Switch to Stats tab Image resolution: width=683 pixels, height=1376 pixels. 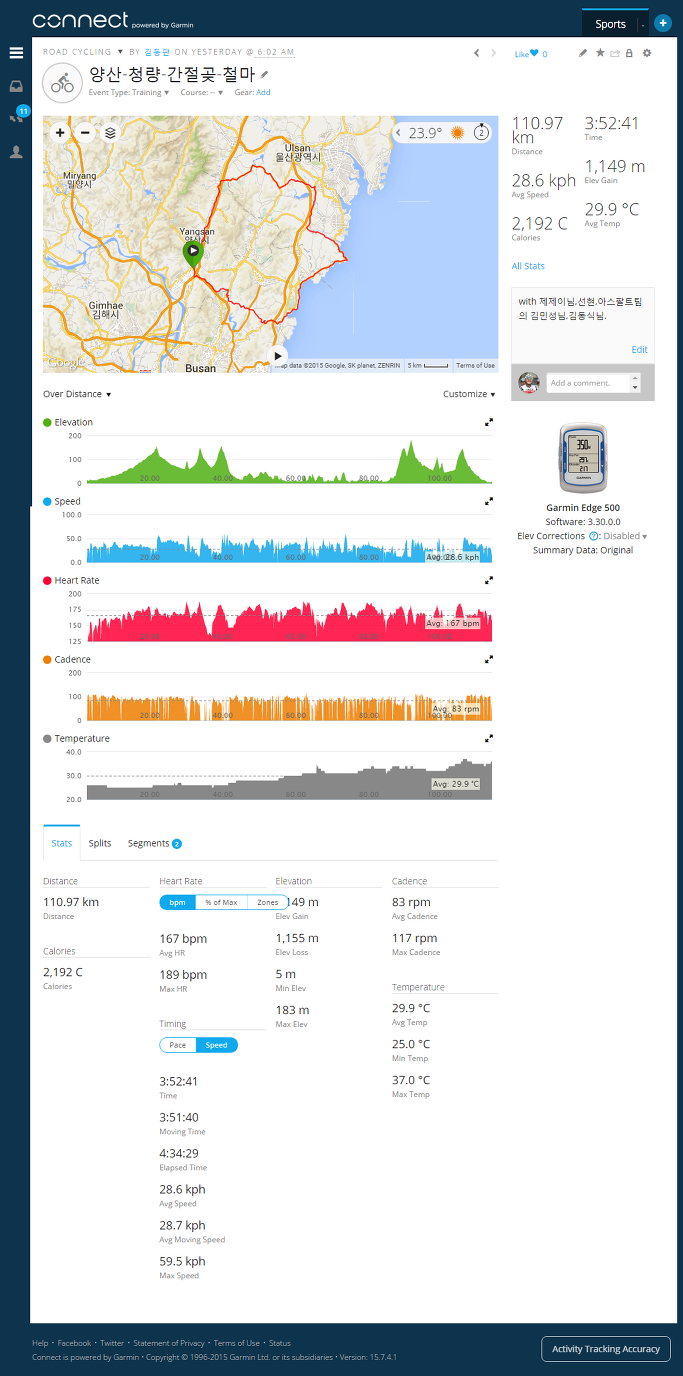(x=62, y=843)
